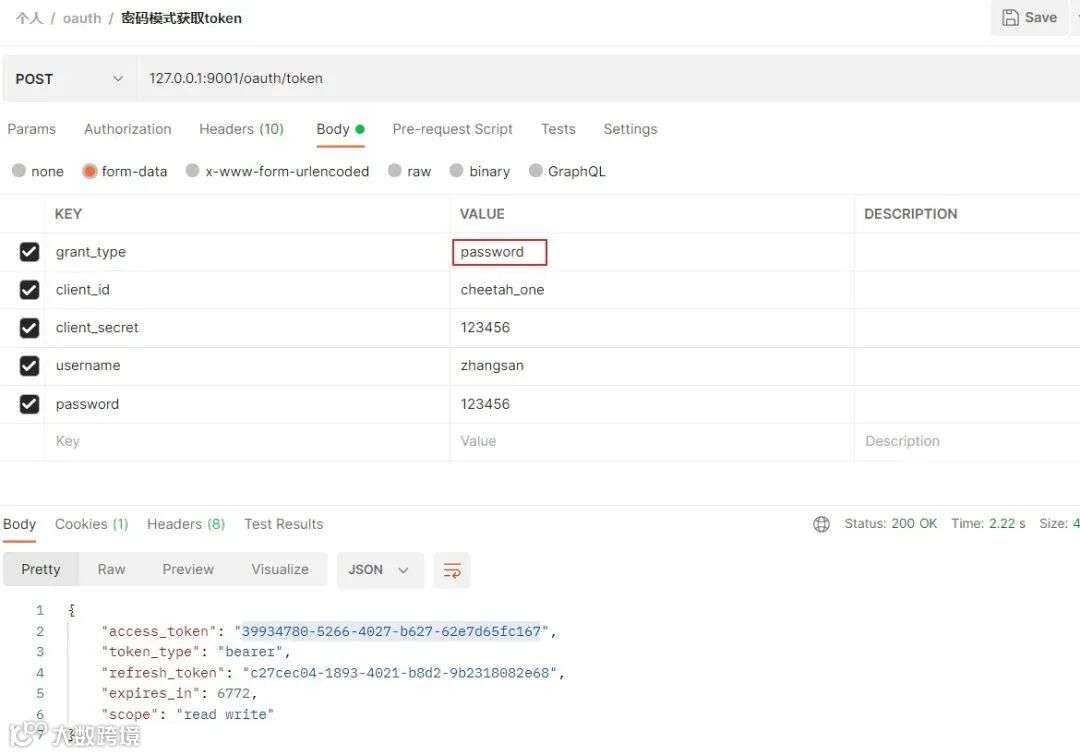This screenshot has height=755, width=1080.
Task: Click the zhangsan value cell
Action: click(x=652, y=366)
